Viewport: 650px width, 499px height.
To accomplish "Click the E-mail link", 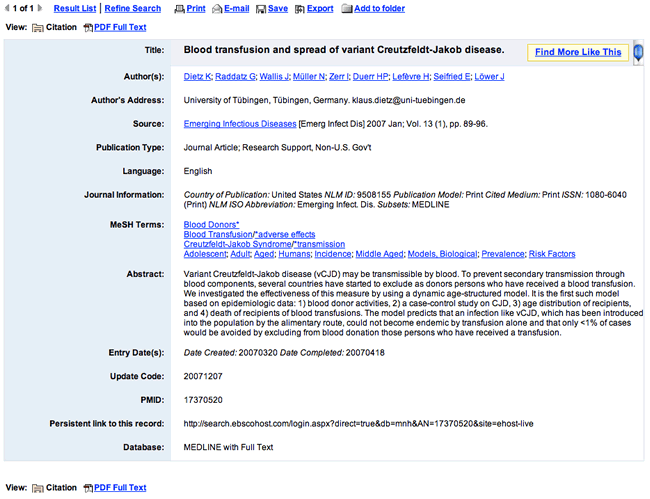I will [237, 8].
